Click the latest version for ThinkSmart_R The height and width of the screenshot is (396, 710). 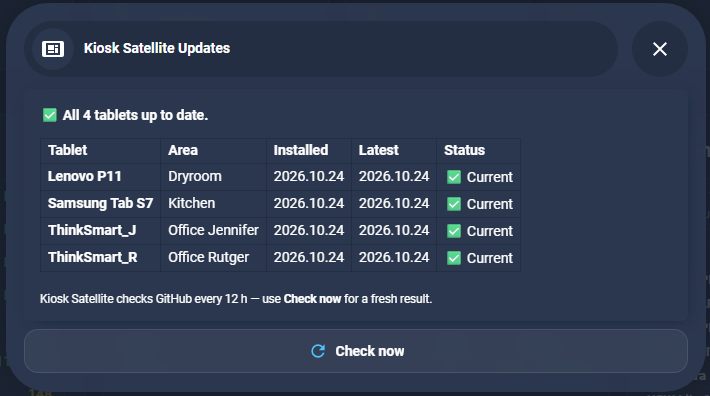point(394,257)
